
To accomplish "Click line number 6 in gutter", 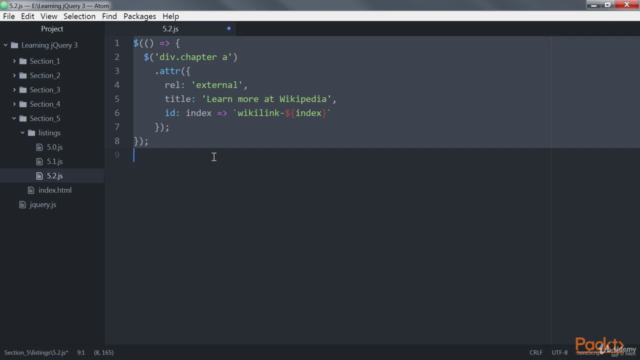I will click(x=117, y=113).
